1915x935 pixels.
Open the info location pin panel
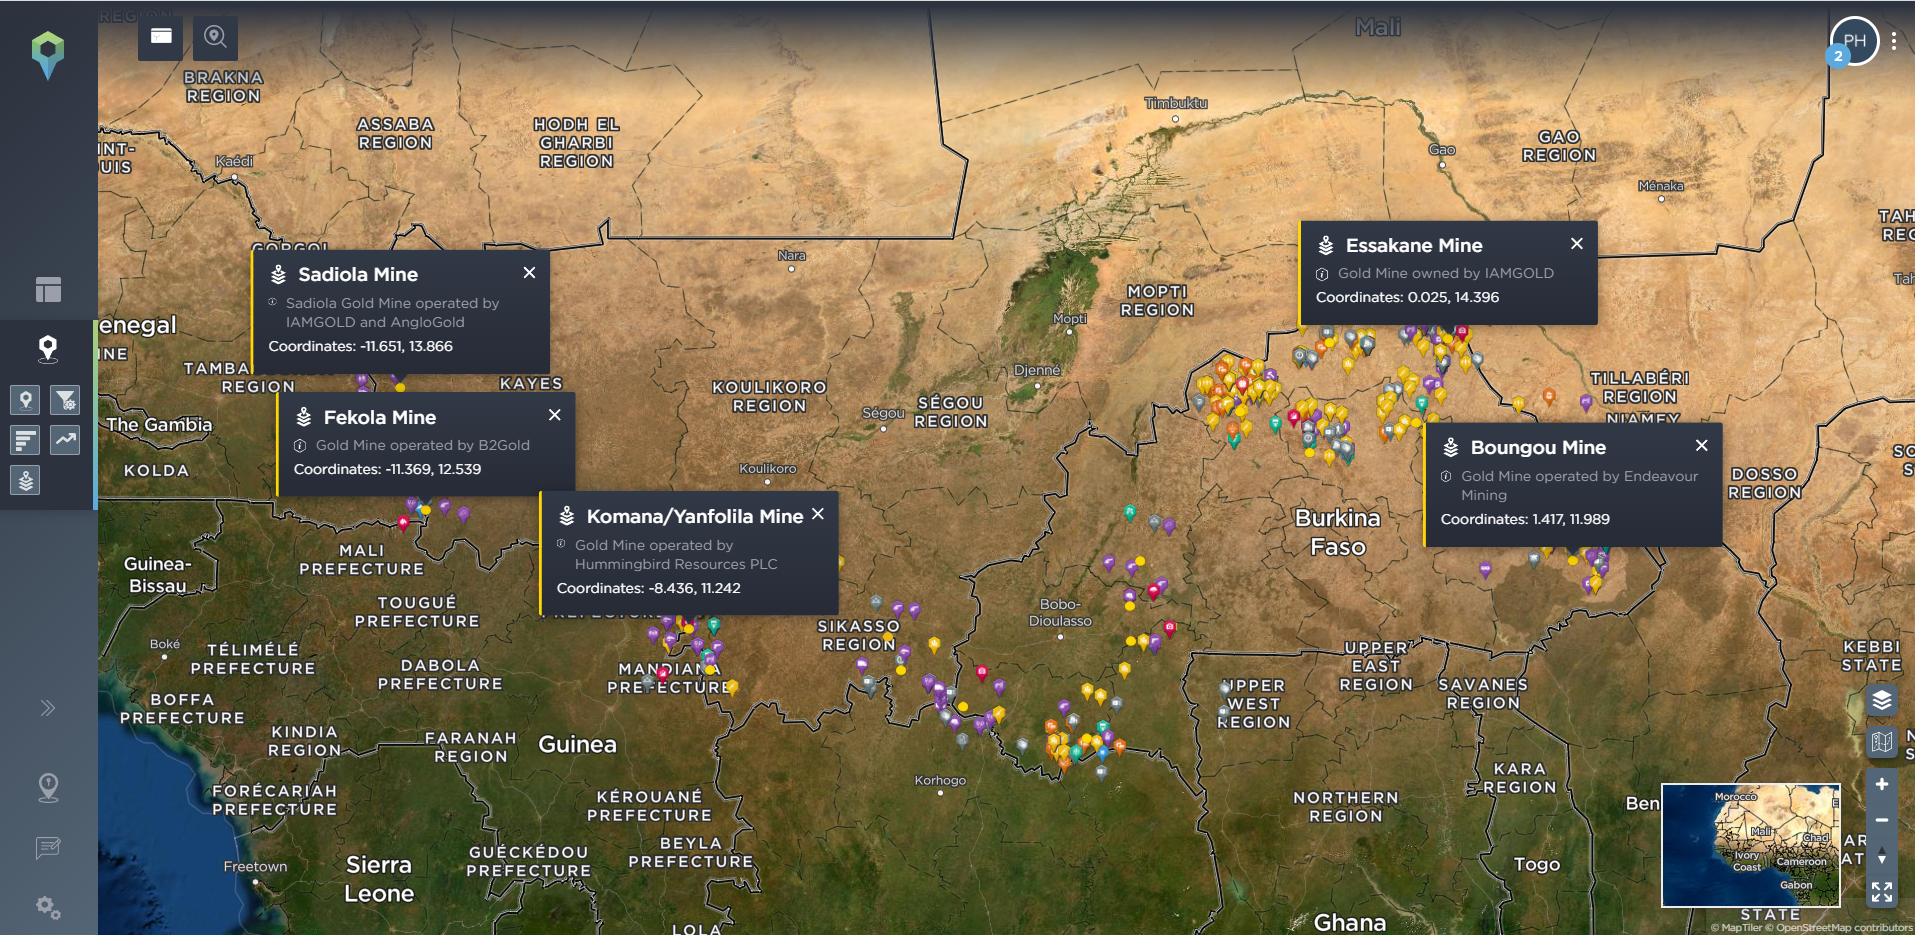[x=48, y=788]
